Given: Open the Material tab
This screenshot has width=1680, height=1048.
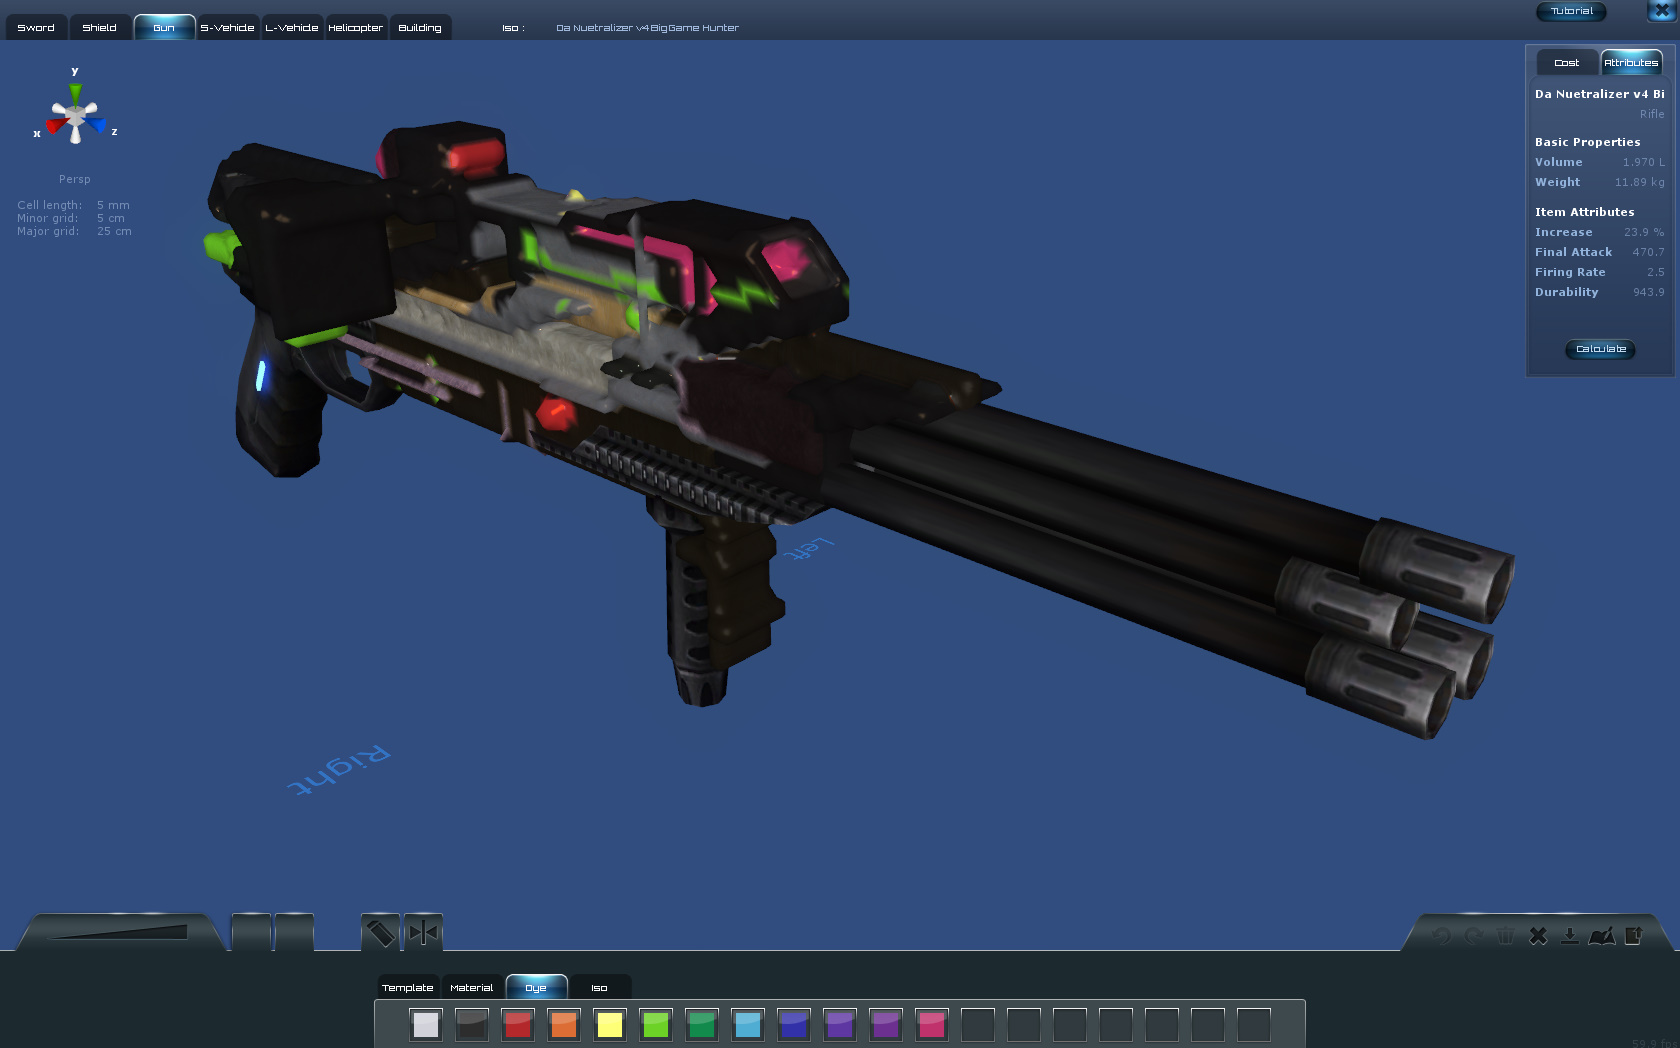Looking at the screenshot, I should tap(471, 988).
